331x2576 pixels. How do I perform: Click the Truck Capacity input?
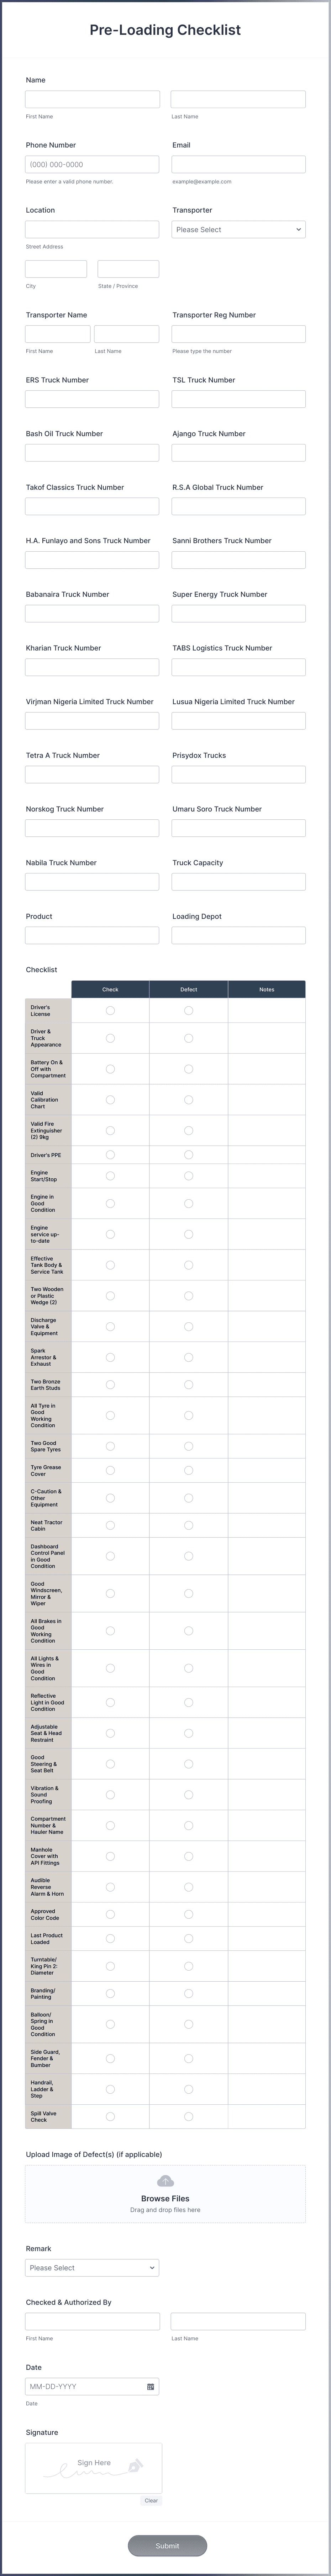pos(238,881)
